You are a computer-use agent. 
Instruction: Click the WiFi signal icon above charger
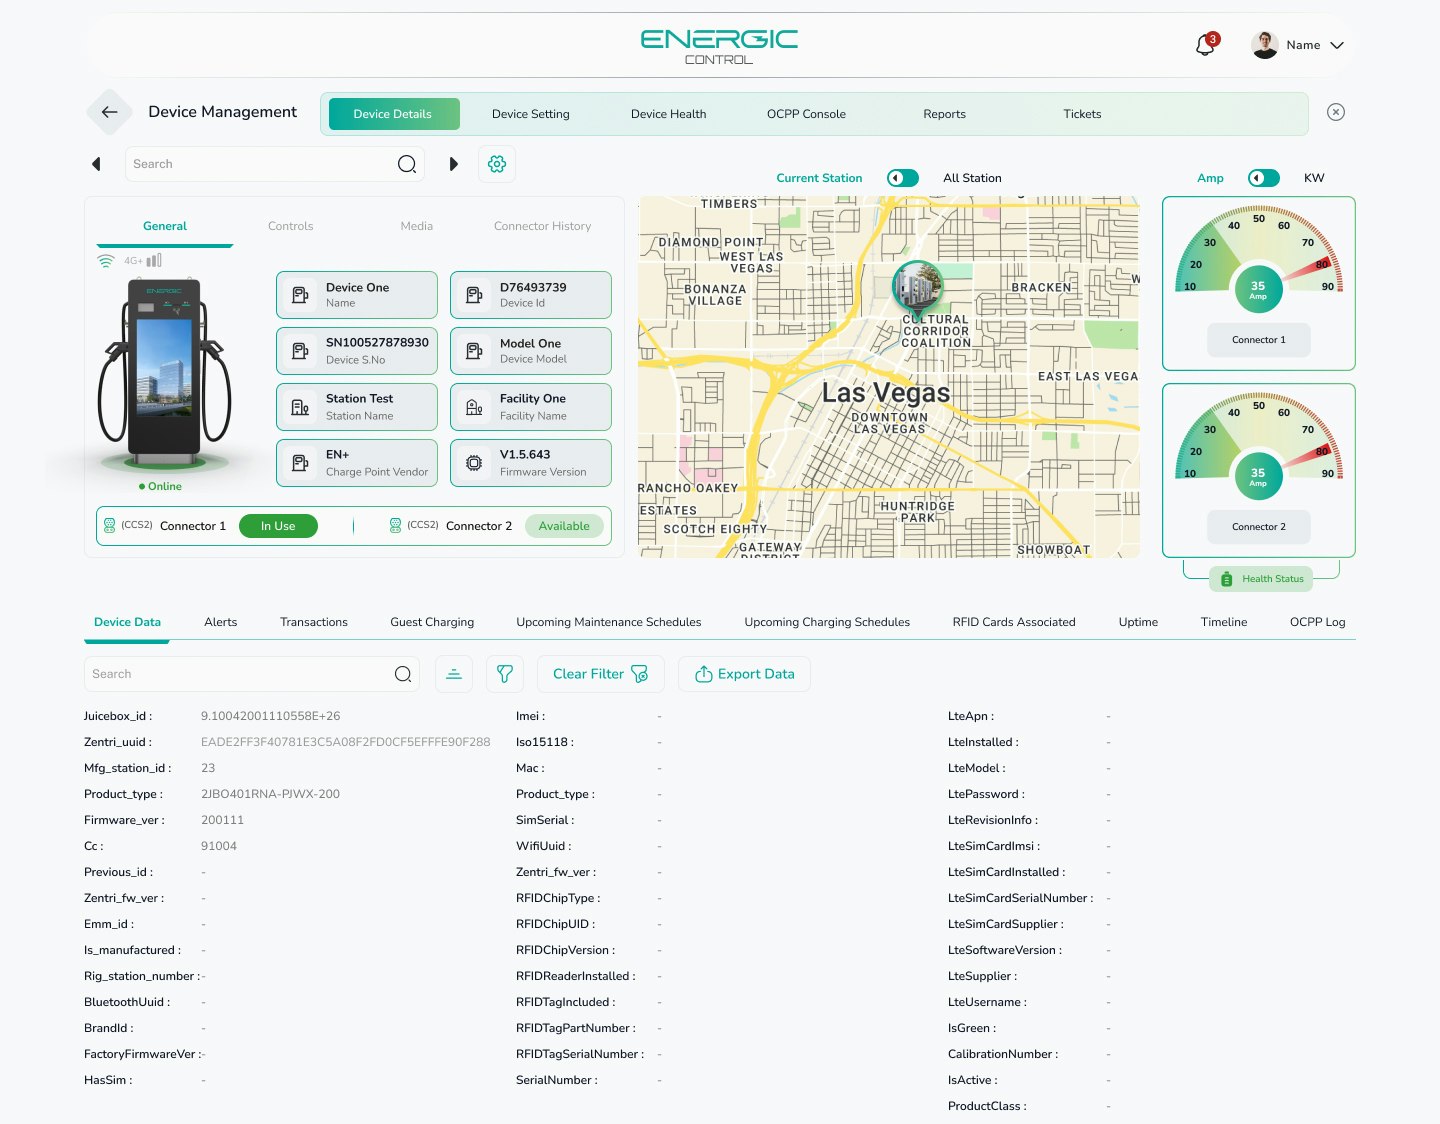[106, 261]
